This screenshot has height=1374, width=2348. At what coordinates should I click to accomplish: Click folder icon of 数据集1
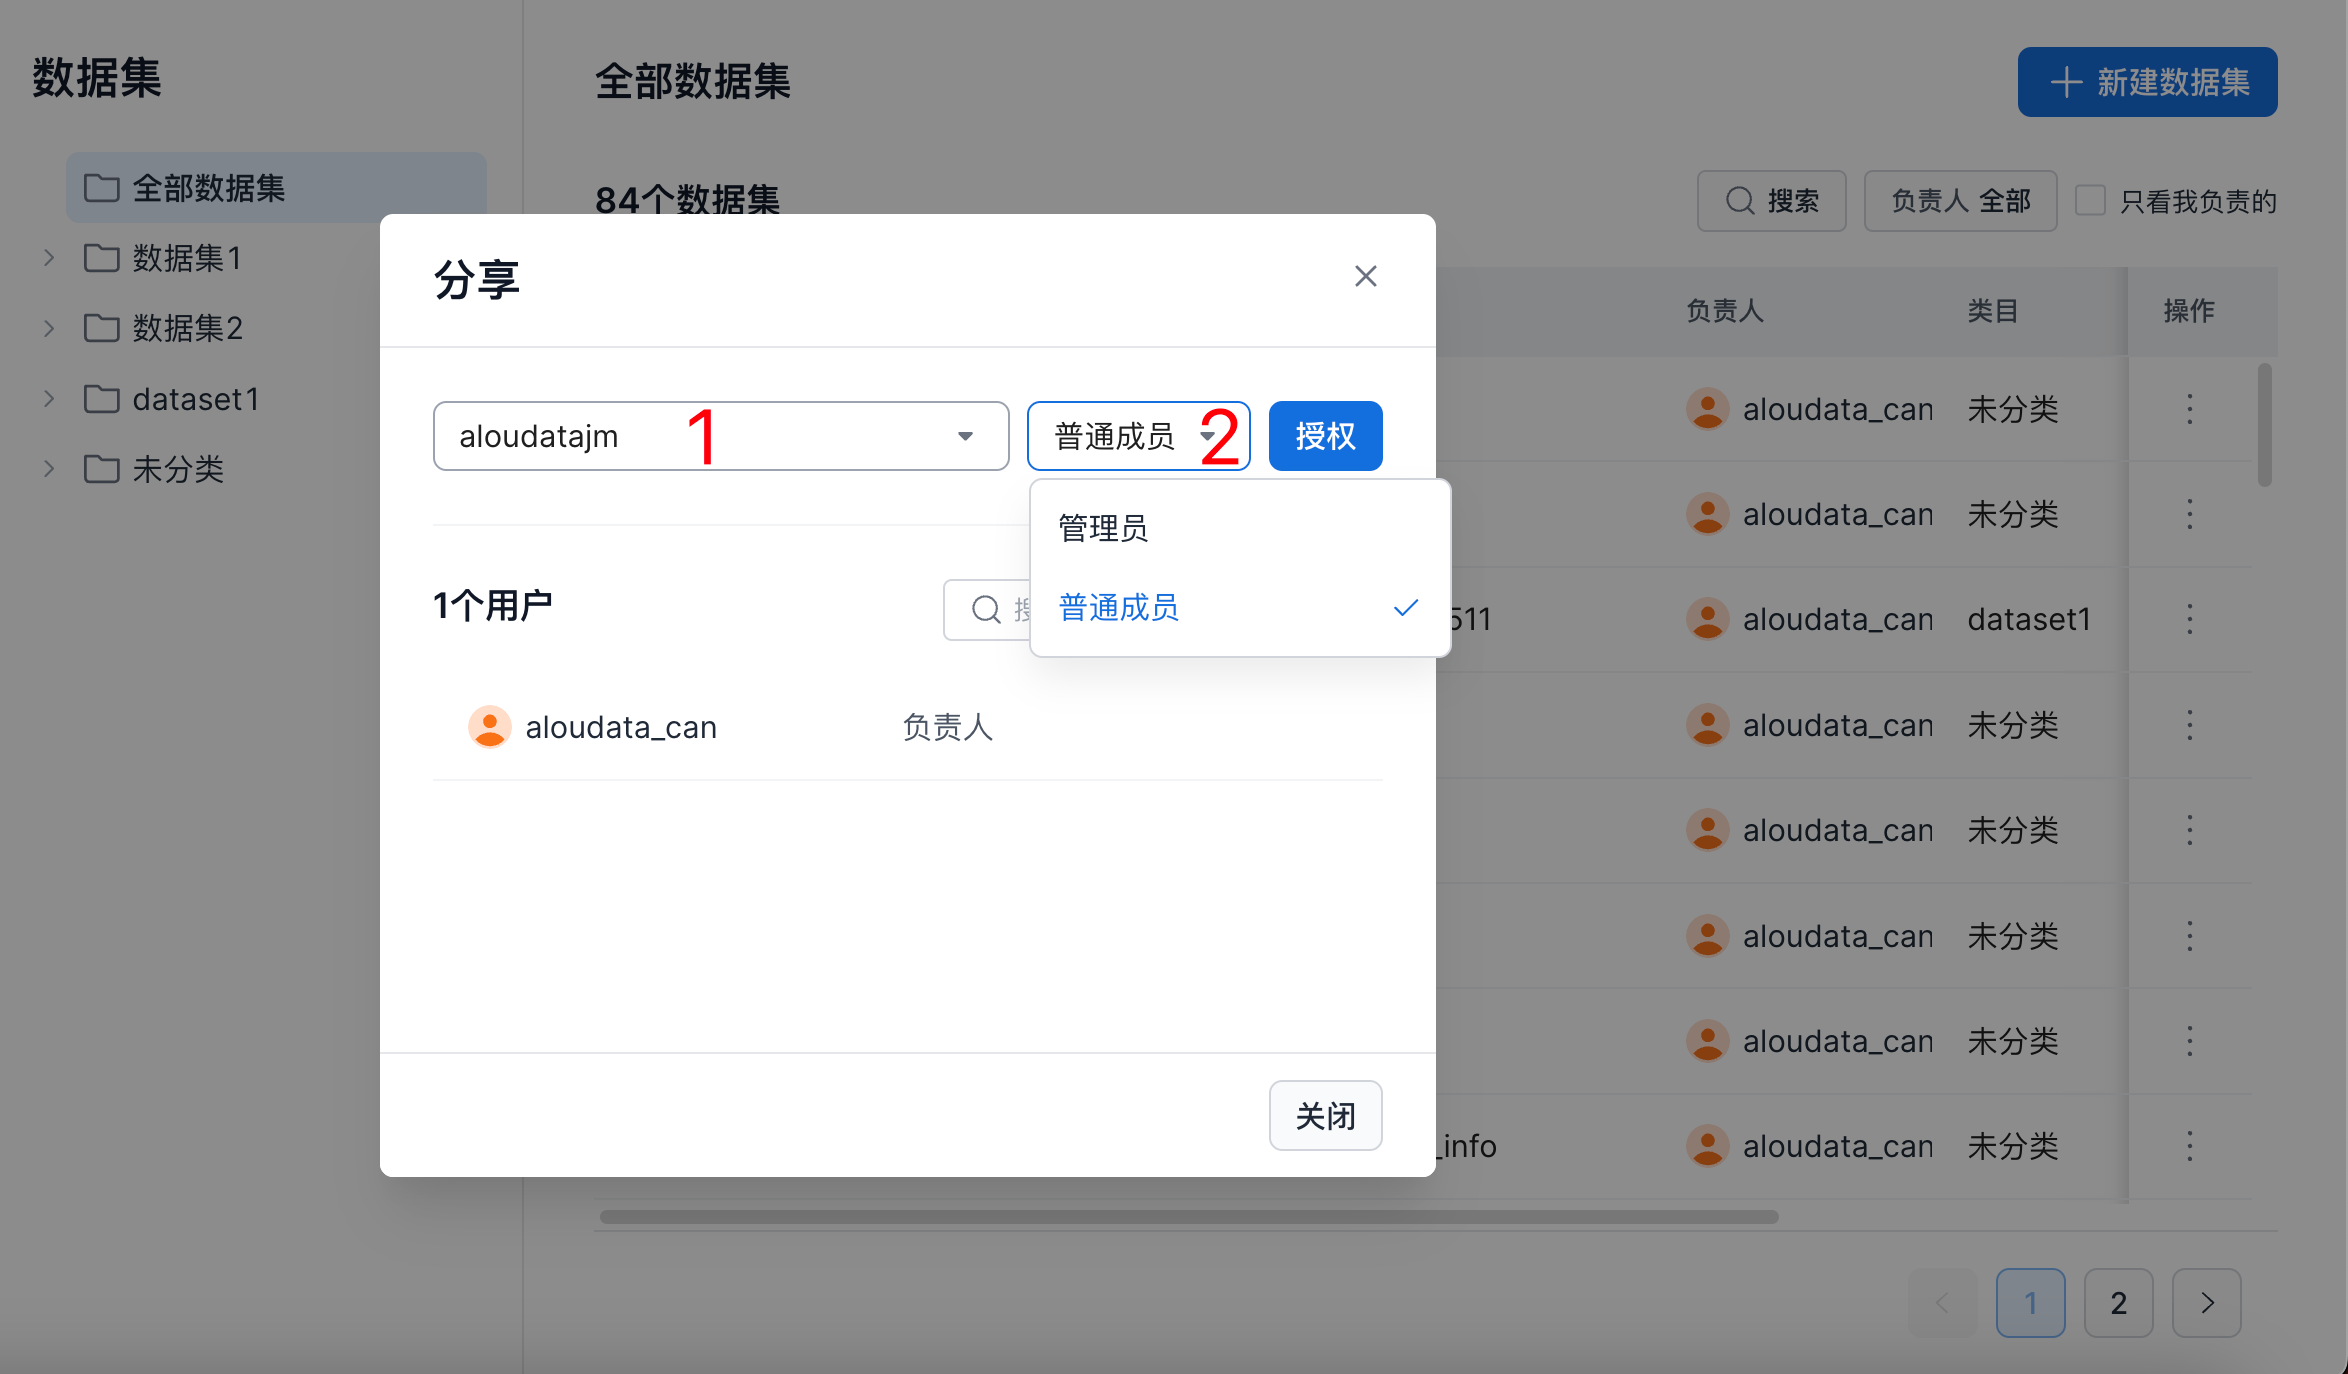[102, 258]
